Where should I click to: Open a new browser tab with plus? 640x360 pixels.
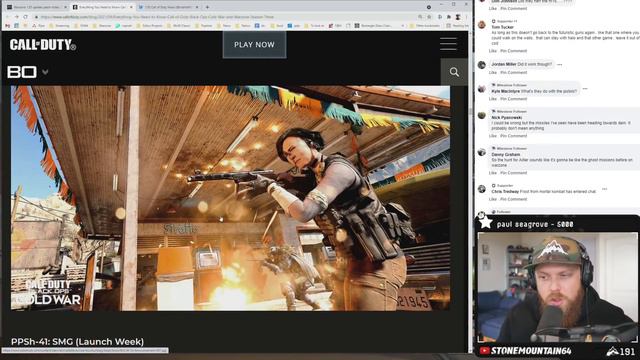pyautogui.click(x=207, y=7)
